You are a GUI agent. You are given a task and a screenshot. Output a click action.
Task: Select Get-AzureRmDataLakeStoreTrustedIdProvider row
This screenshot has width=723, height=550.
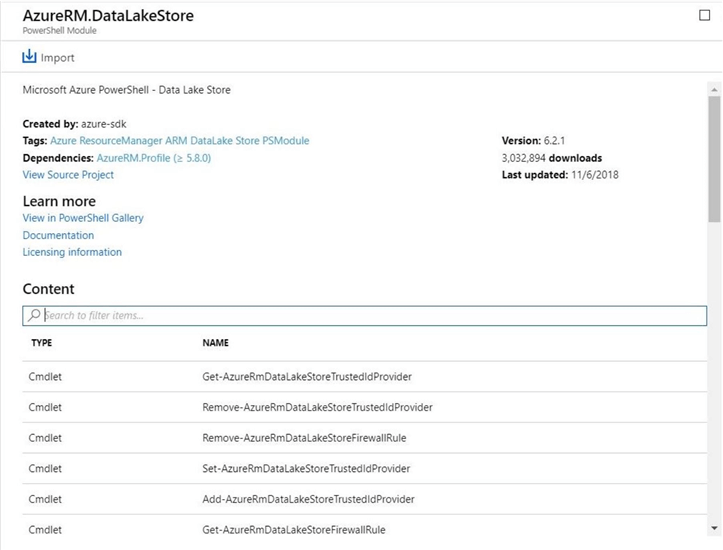click(307, 377)
